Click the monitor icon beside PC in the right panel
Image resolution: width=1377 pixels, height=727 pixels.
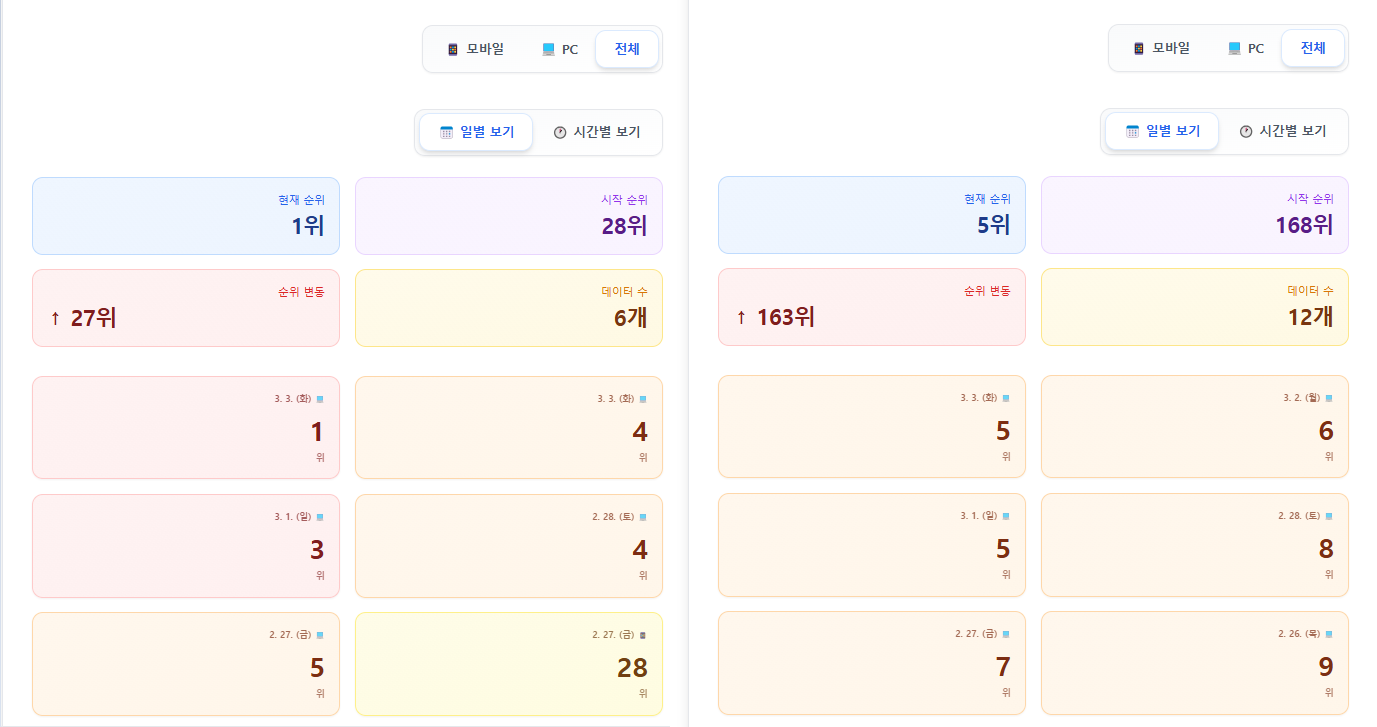coord(1234,49)
